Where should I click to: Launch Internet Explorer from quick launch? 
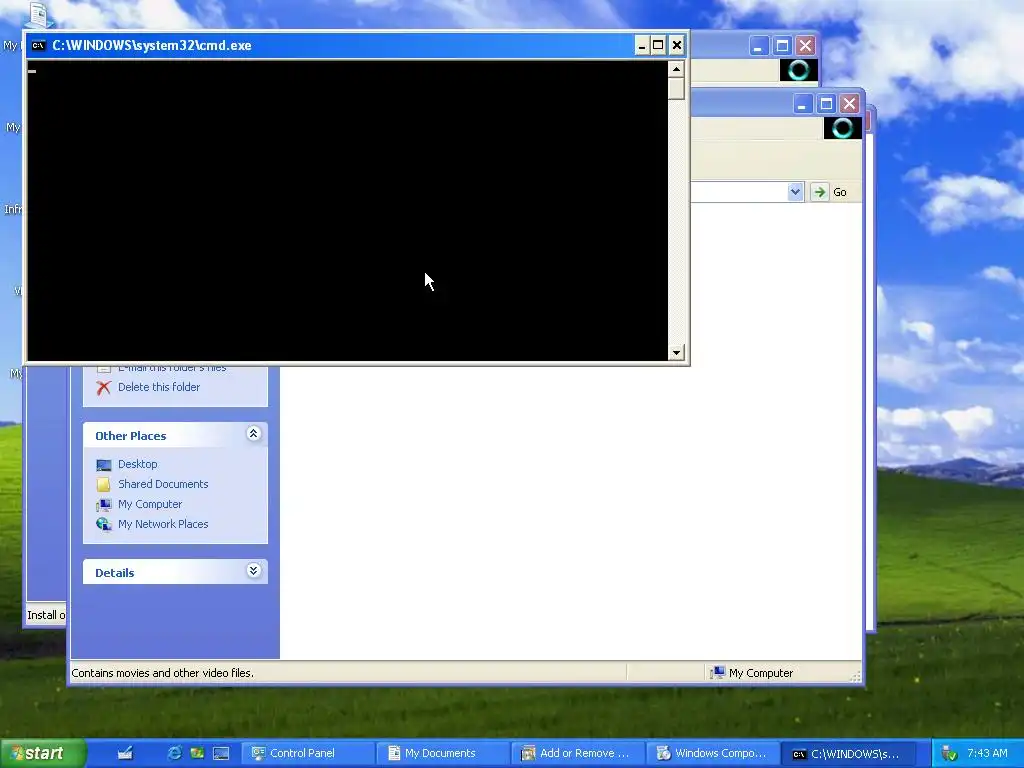click(174, 753)
